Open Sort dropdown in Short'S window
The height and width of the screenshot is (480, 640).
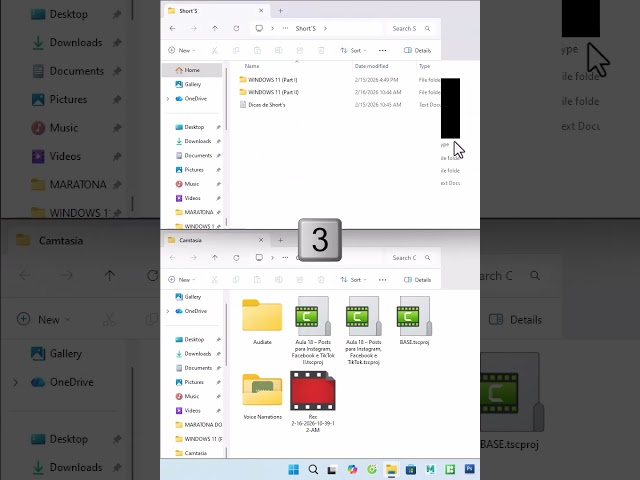pyautogui.click(x=353, y=51)
